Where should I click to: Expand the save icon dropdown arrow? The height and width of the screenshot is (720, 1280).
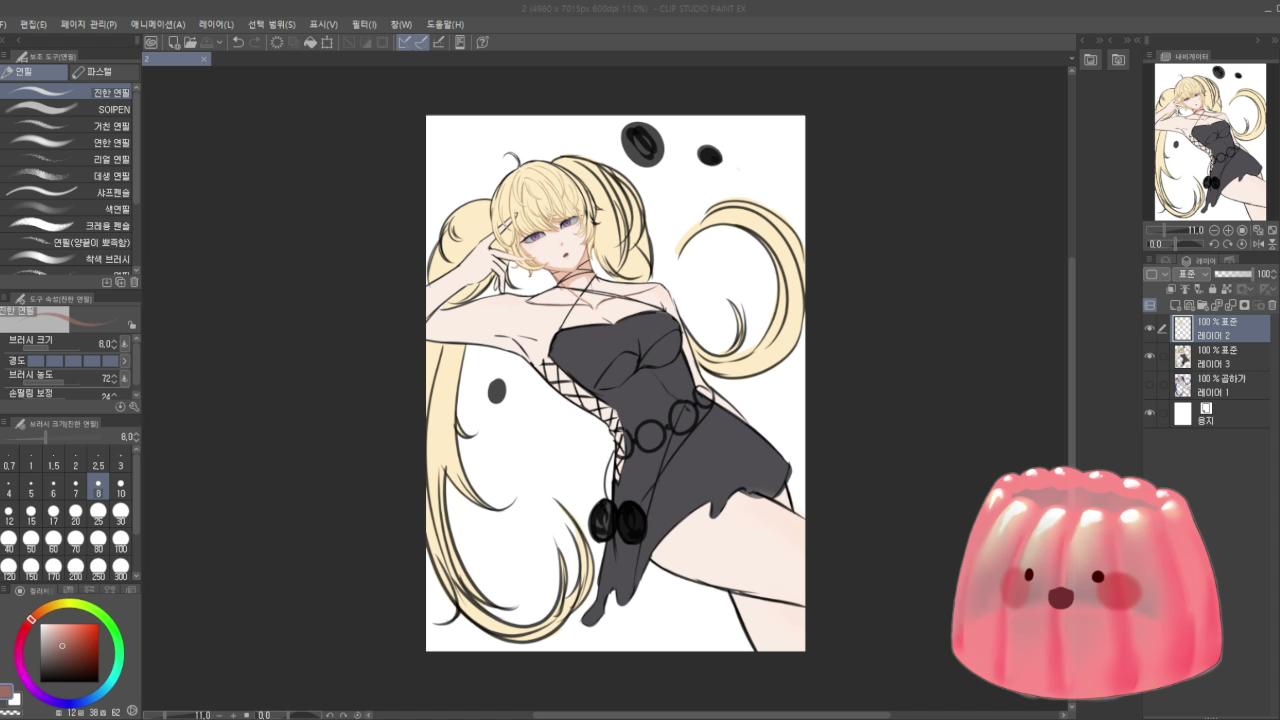[x=219, y=42]
